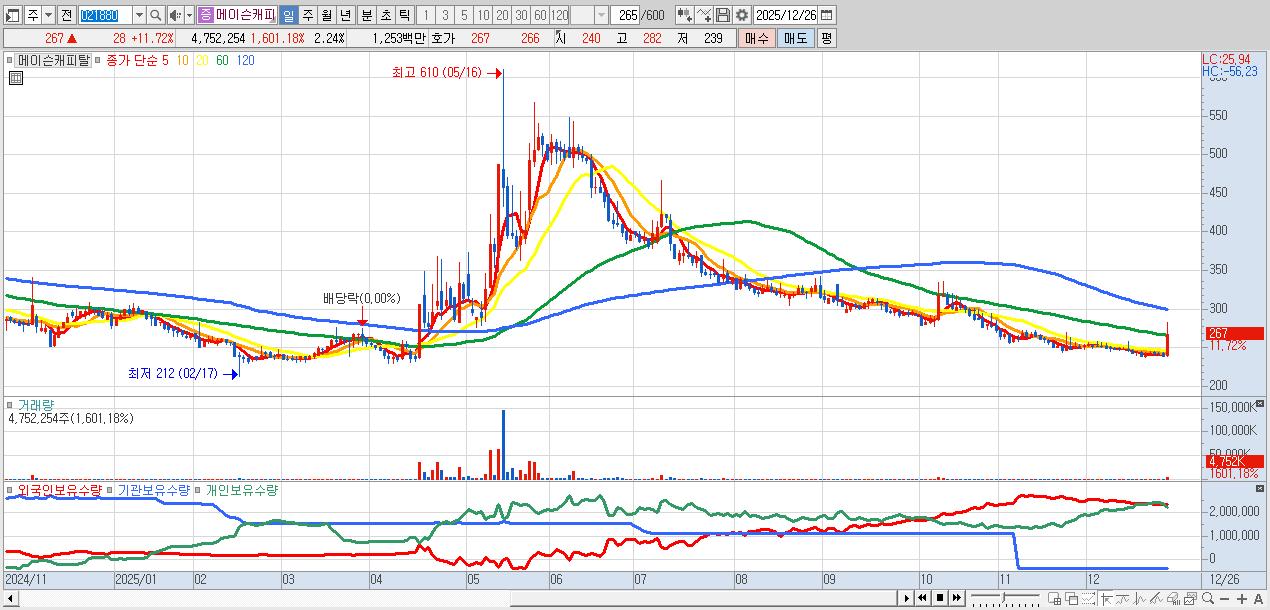Click the overlapping windows icon
This screenshot has height=610, width=1270.
pos(1072,598)
